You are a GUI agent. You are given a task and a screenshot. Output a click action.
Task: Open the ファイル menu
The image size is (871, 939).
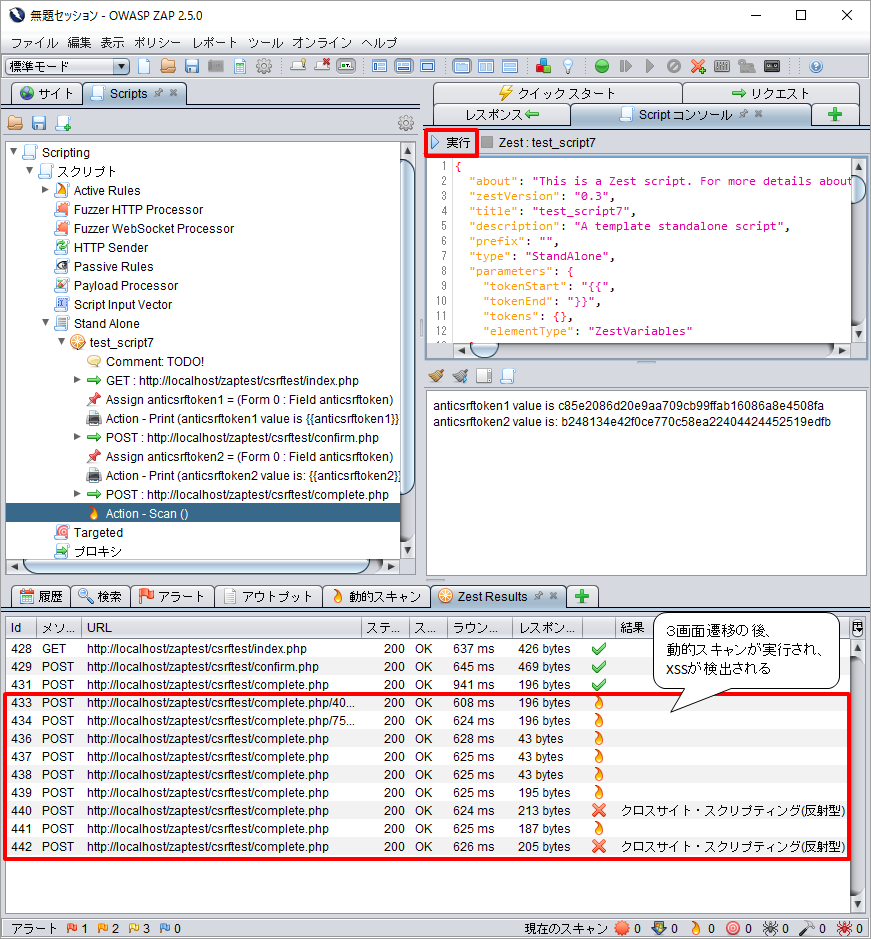coord(34,43)
